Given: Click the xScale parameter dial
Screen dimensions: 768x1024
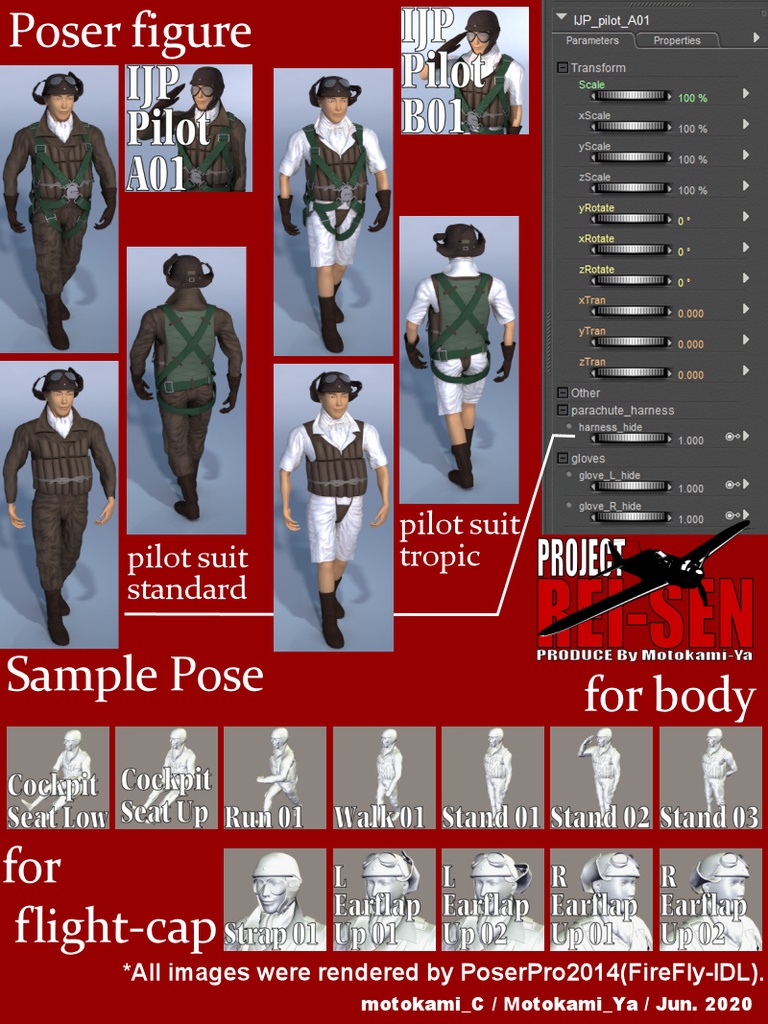Looking at the screenshot, I should pos(632,127).
